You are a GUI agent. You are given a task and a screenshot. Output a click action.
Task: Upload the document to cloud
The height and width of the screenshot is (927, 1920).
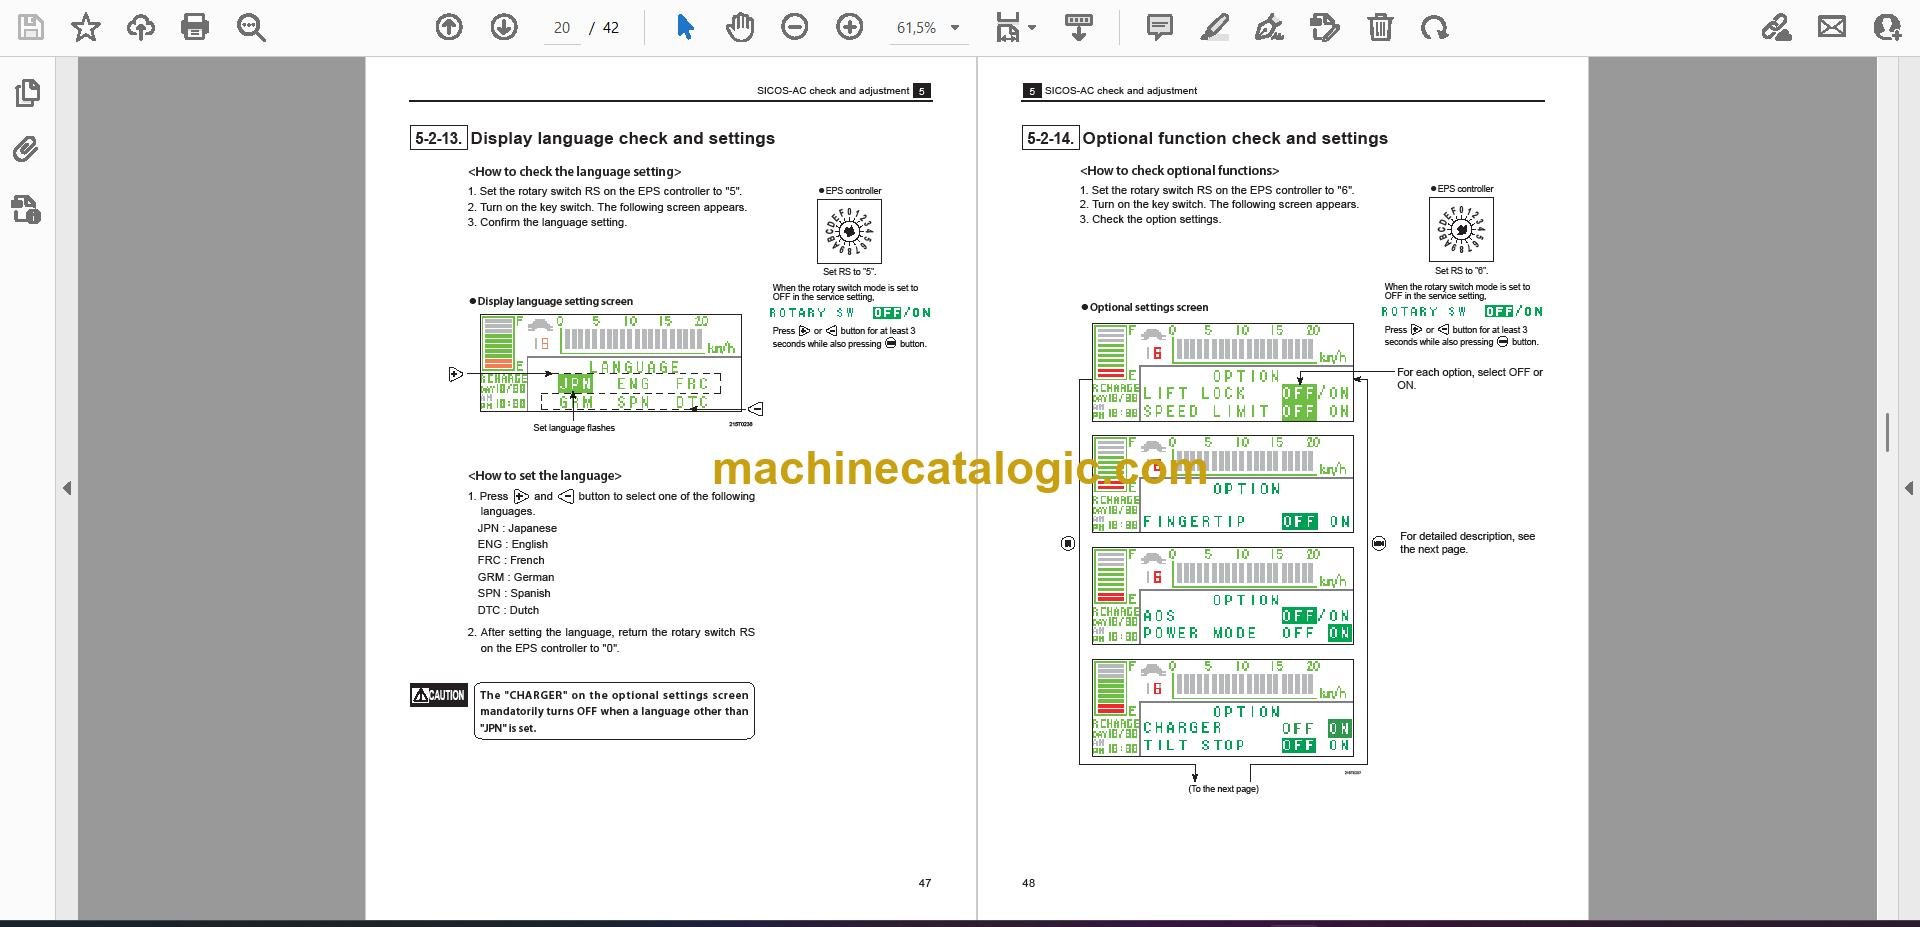click(x=141, y=27)
